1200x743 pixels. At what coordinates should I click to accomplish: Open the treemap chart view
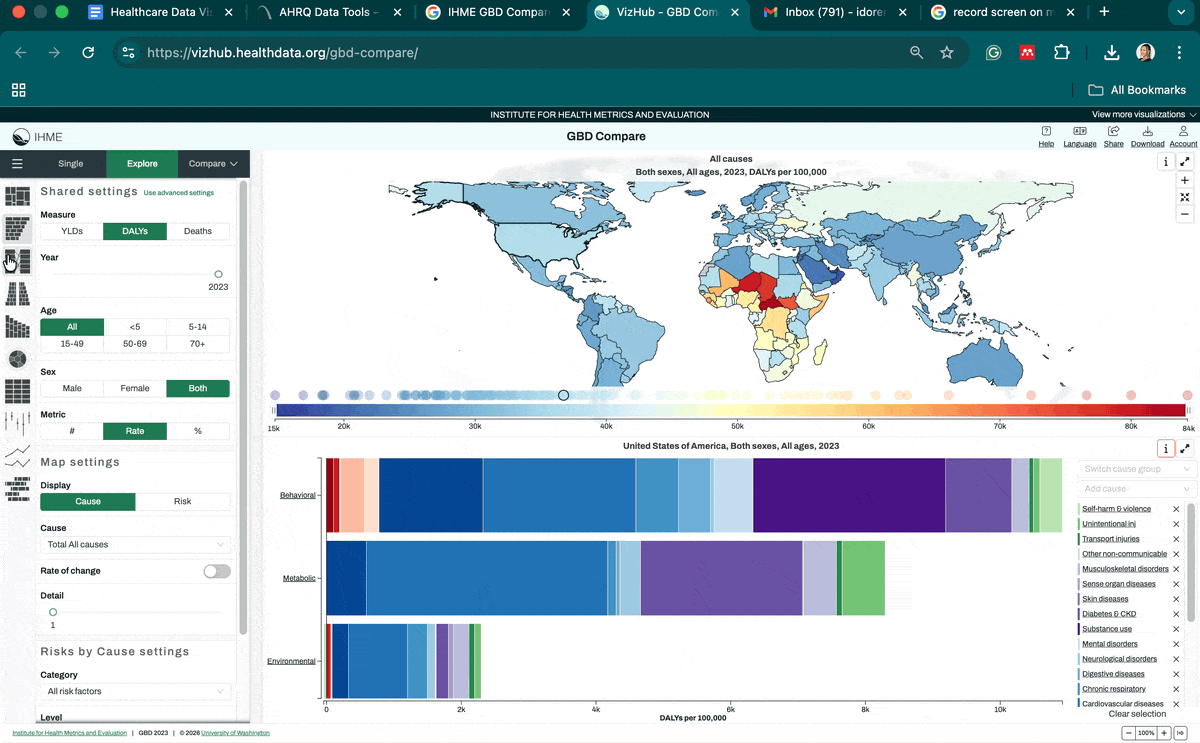(16, 195)
